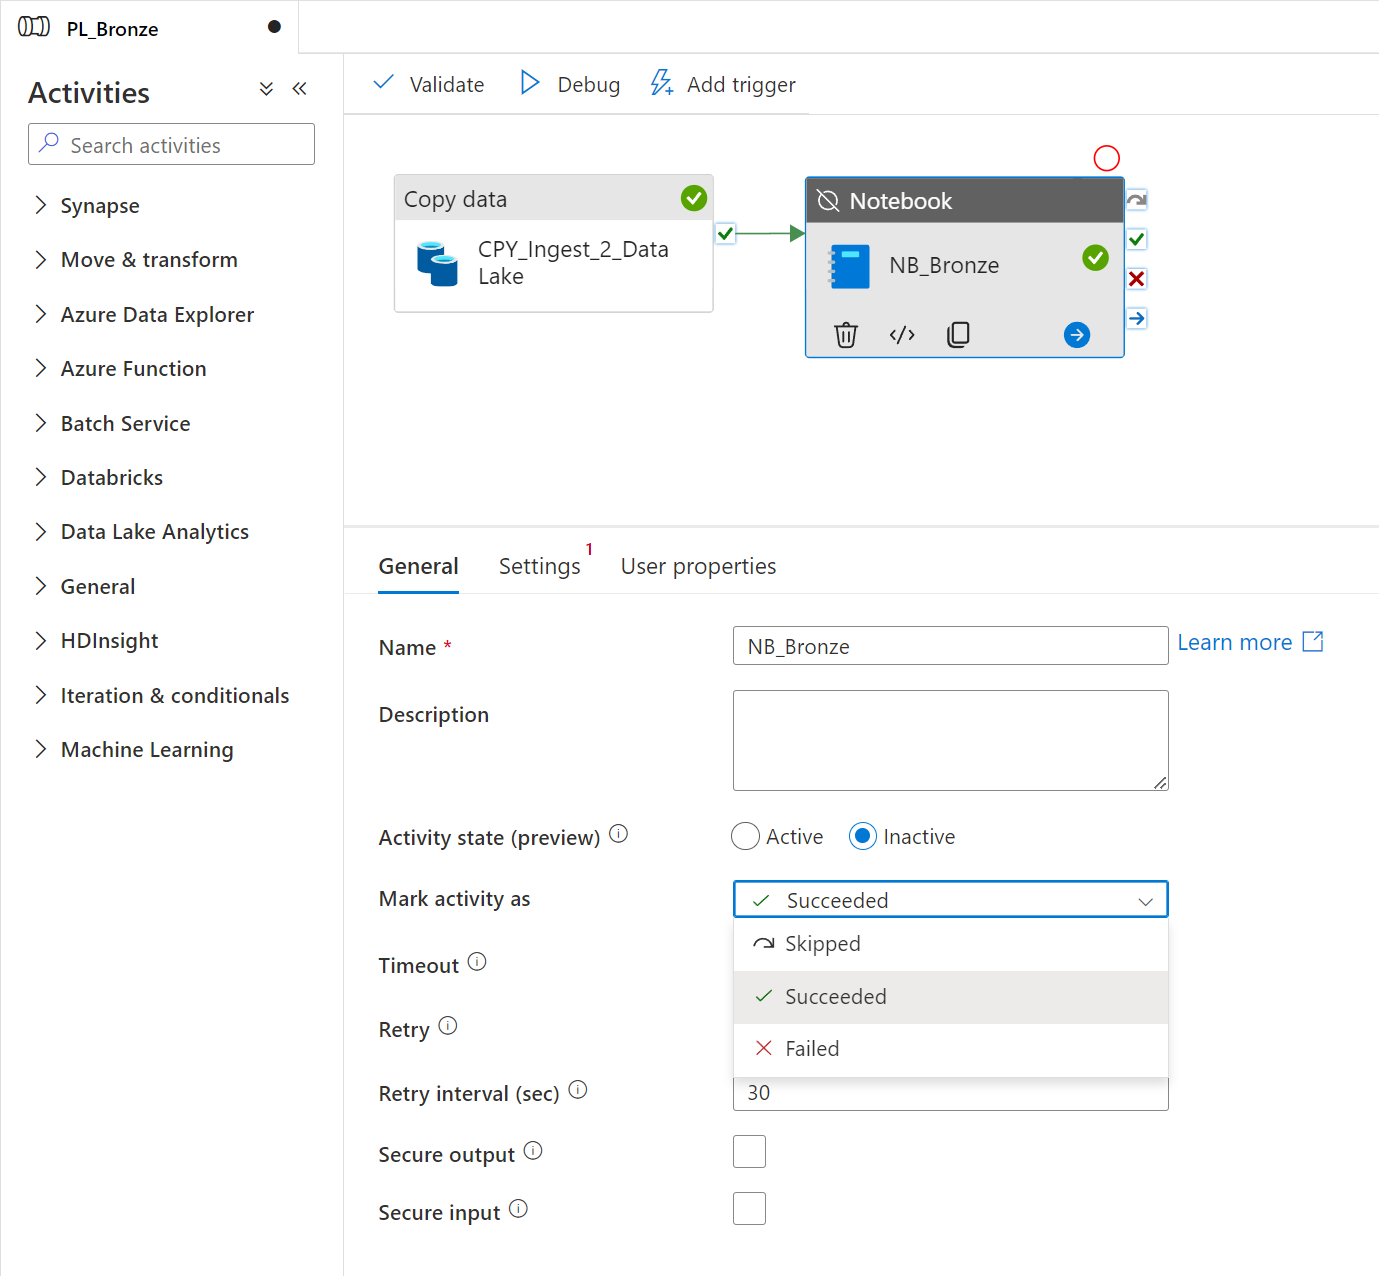1379x1276 pixels.
Task: Click the Retry interval field showing 30
Action: pyautogui.click(x=950, y=1093)
